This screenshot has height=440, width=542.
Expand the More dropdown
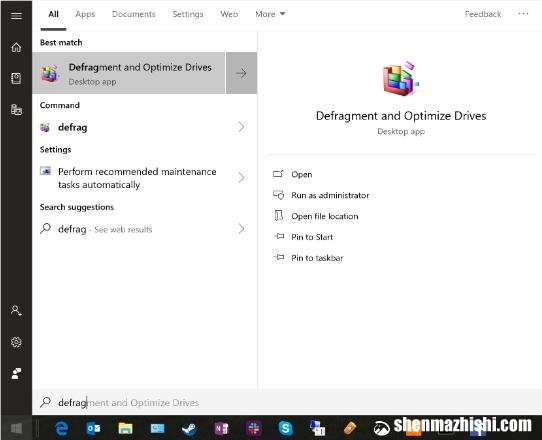[x=270, y=14]
